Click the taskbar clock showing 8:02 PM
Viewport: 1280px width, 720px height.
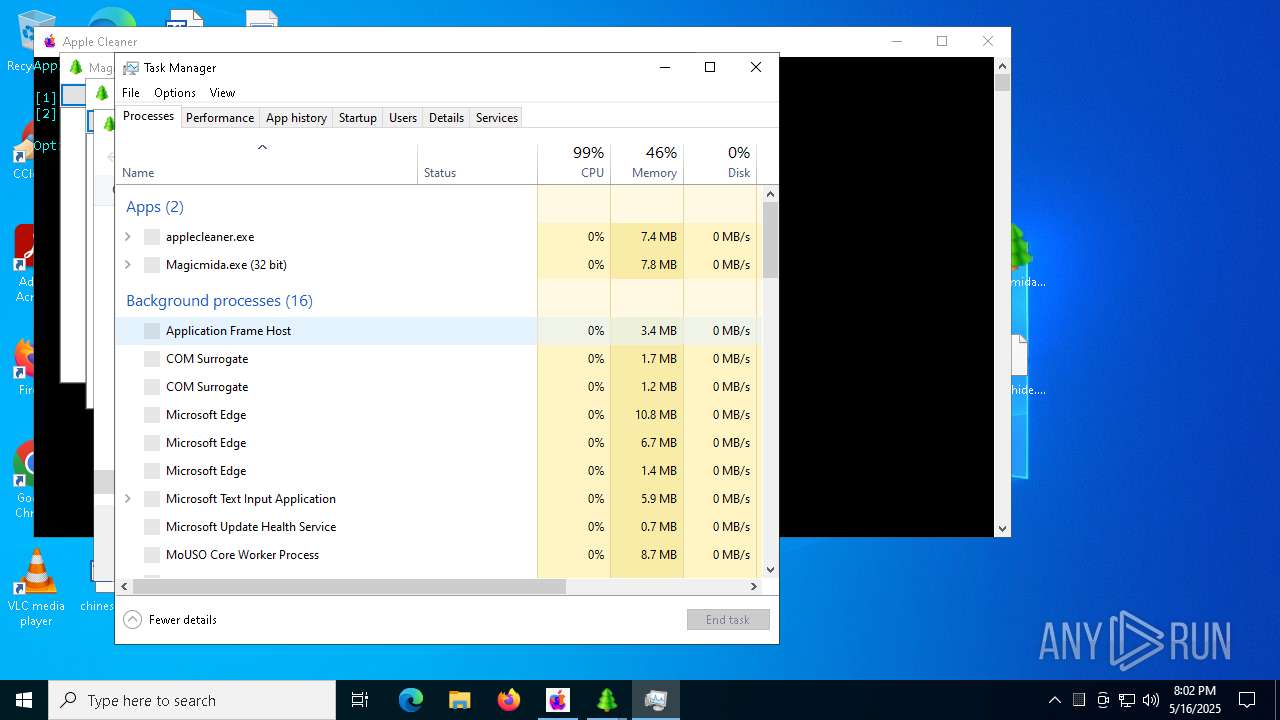click(x=1195, y=700)
